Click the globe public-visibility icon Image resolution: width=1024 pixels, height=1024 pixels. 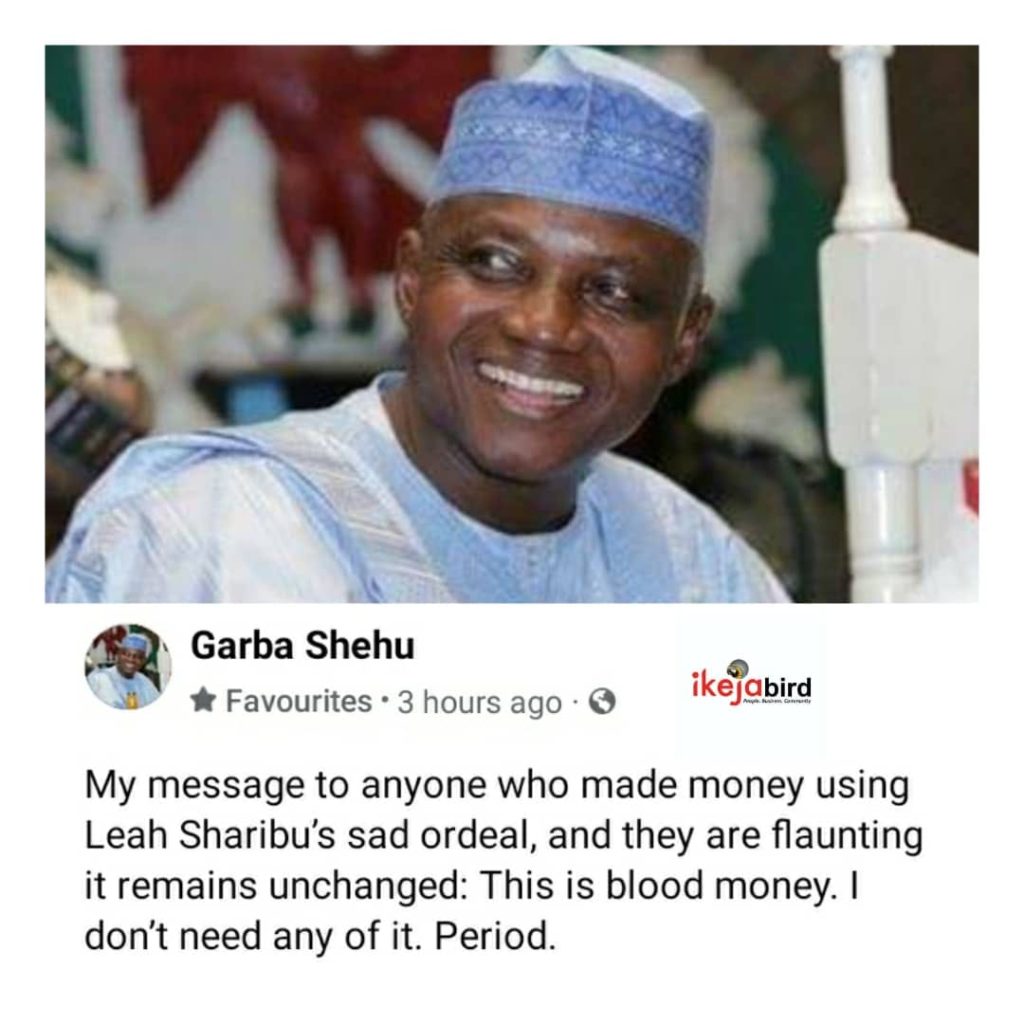(x=602, y=702)
